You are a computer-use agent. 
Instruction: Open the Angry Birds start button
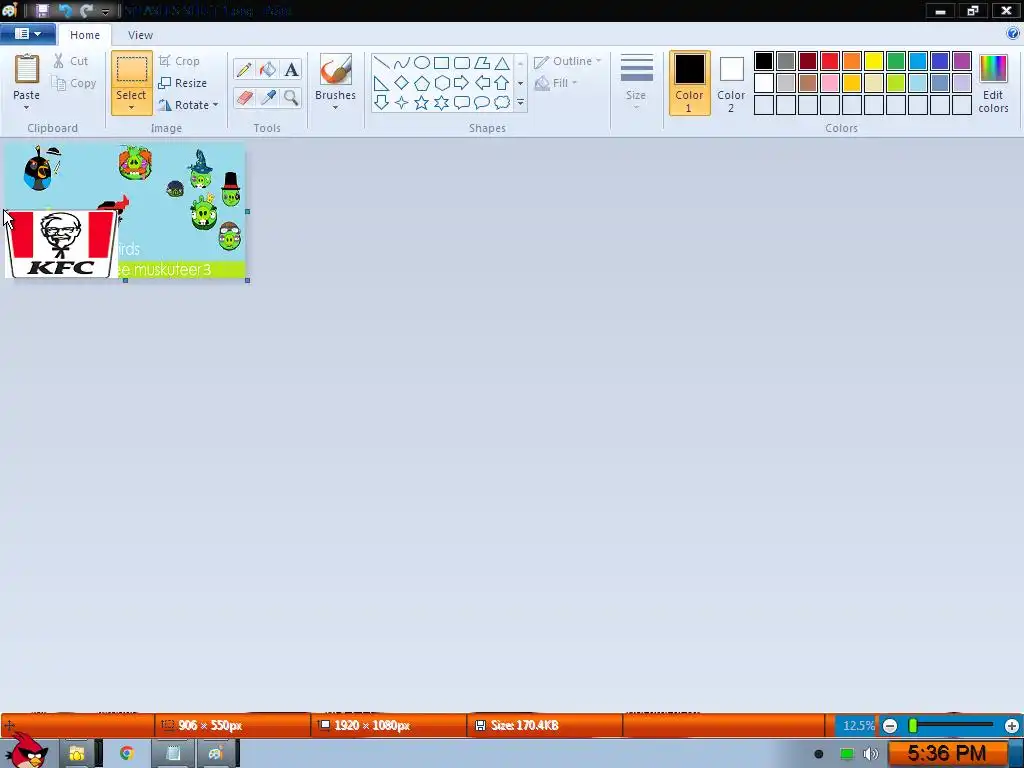click(x=26, y=751)
